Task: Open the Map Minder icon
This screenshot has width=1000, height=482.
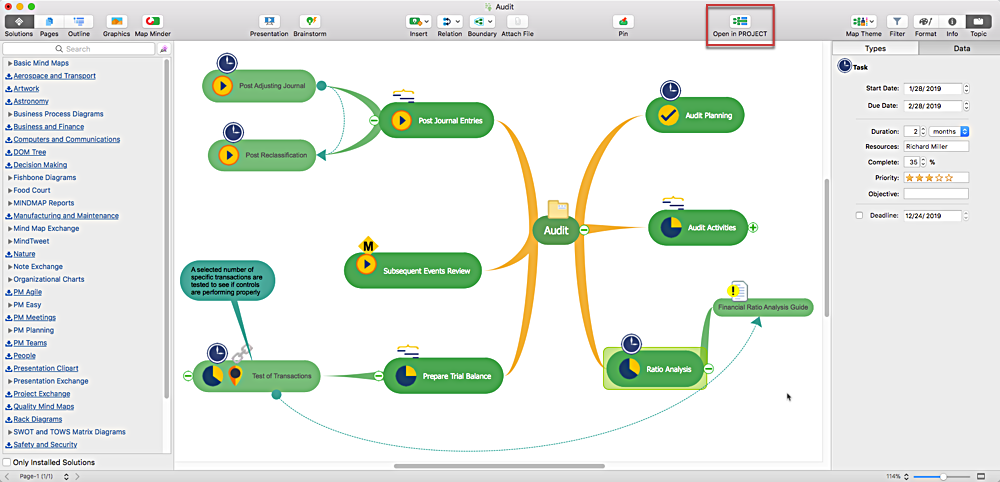Action: point(153,21)
